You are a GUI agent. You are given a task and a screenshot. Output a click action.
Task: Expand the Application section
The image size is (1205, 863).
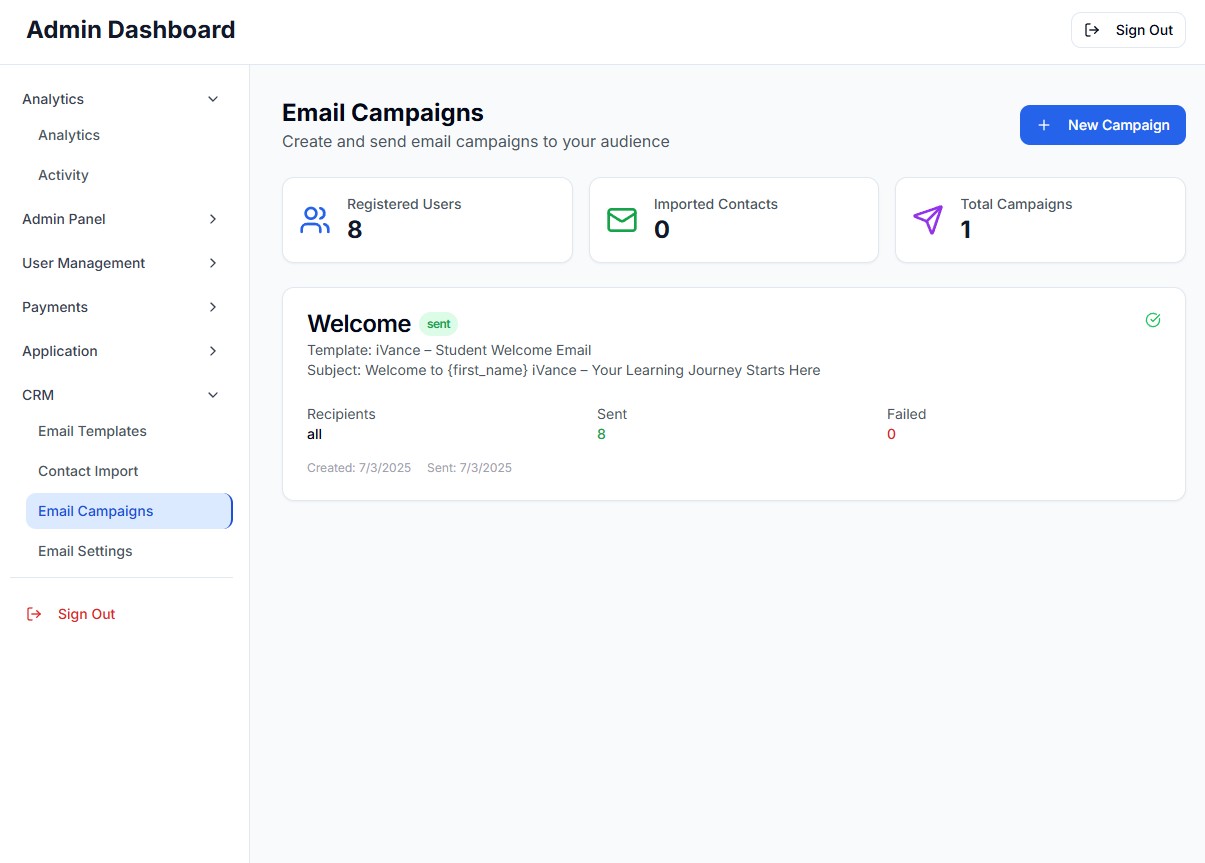click(x=212, y=351)
